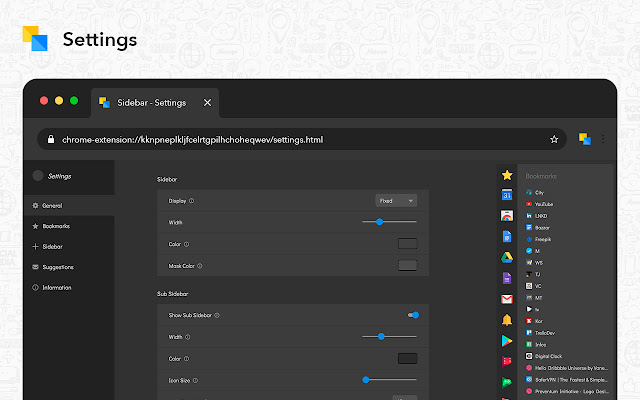Pick the Sidebar Mask Color swatch
The image size is (640, 400).
pos(407,265)
